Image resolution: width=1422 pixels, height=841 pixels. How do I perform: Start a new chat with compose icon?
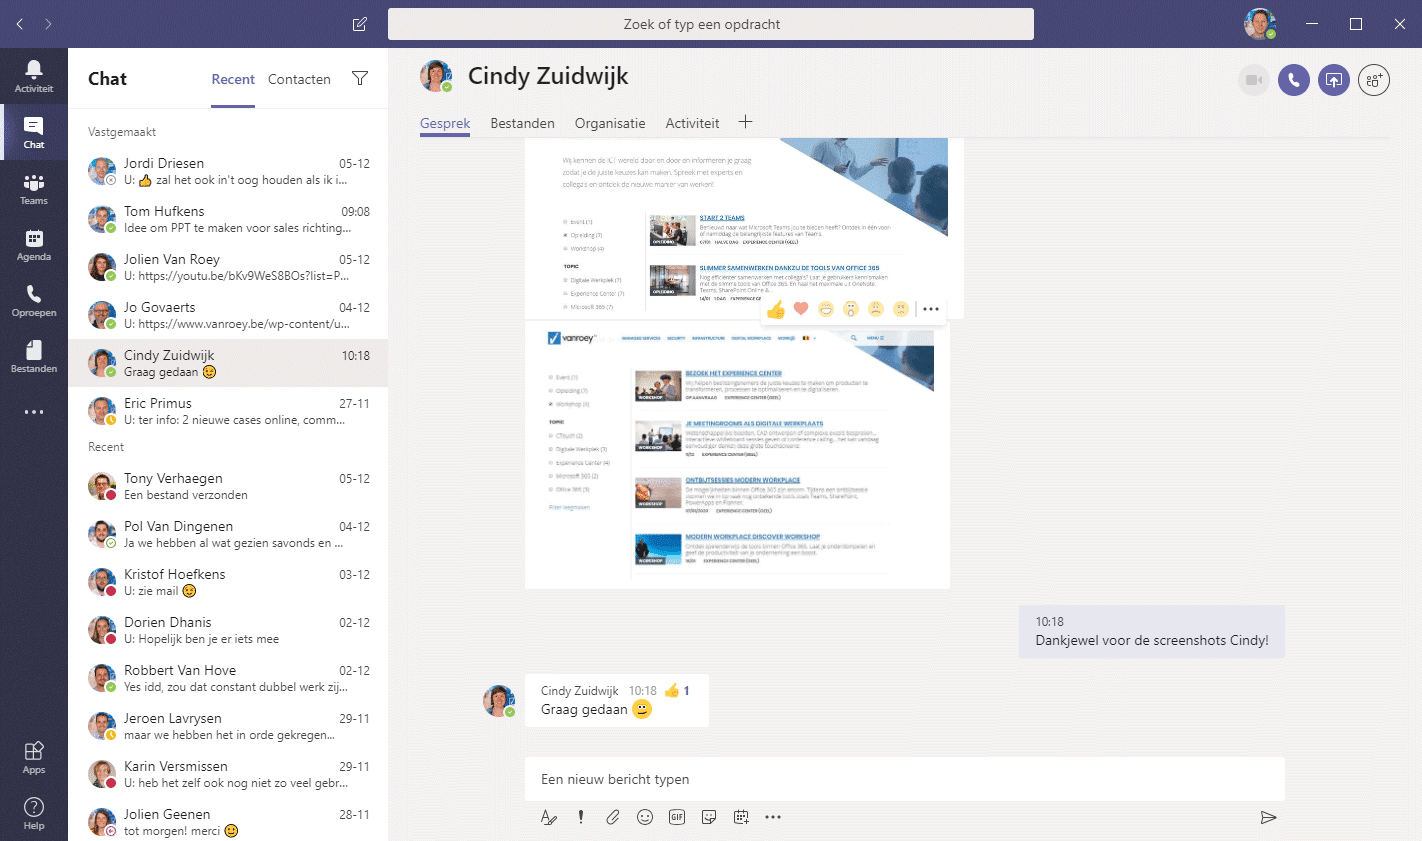tap(360, 24)
